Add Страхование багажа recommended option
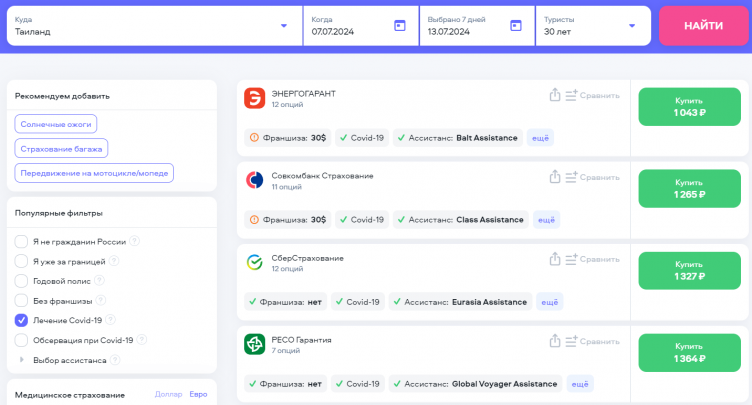Viewport: 752px width, 405px height. click(x=61, y=148)
